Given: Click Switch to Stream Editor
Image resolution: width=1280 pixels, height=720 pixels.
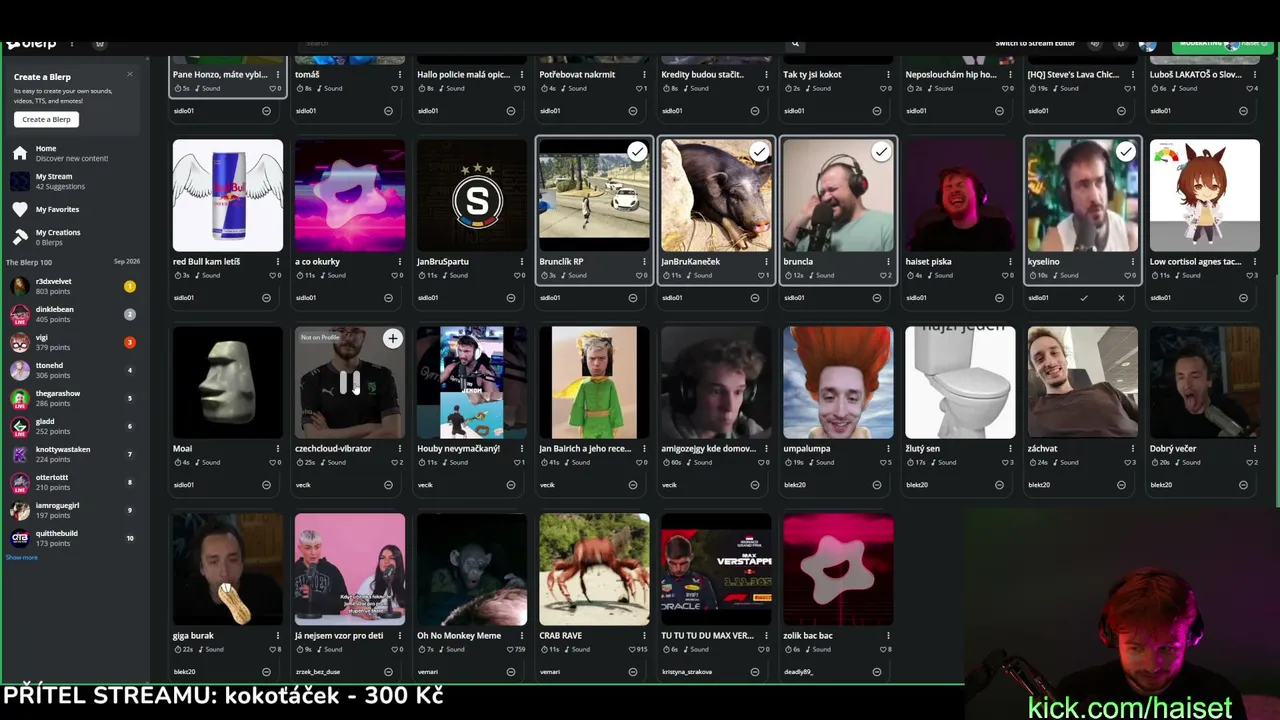Looking at the screenshot, I should click(x=1035, y=43).
